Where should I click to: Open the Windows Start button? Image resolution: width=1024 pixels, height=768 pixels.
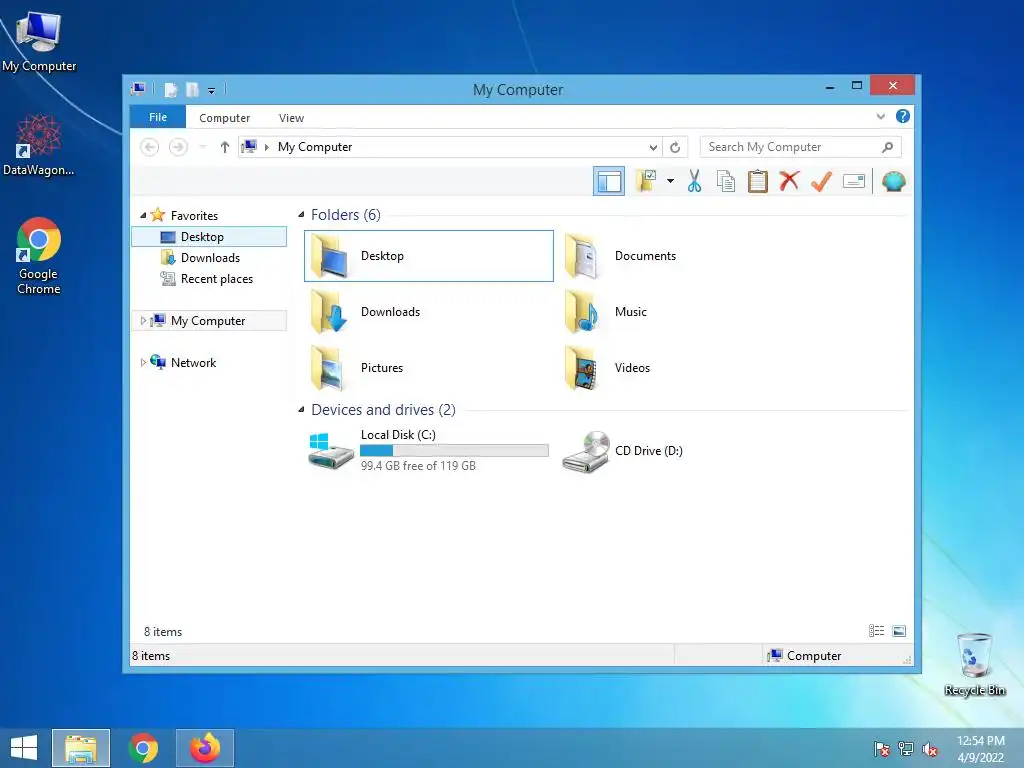point(24,748)
